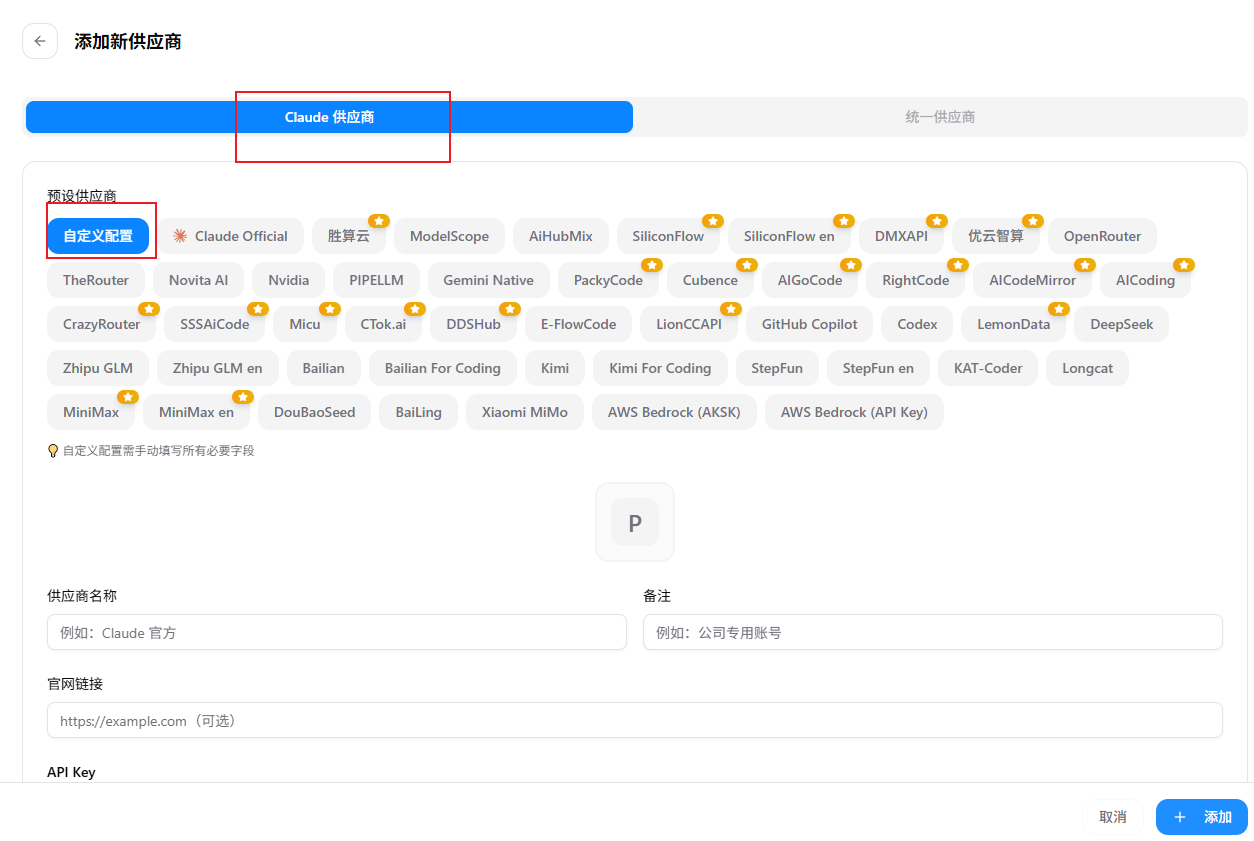Select the TheRouter preset
Image resolution: width=1254 pixels, height=841 pixels.
96,280
